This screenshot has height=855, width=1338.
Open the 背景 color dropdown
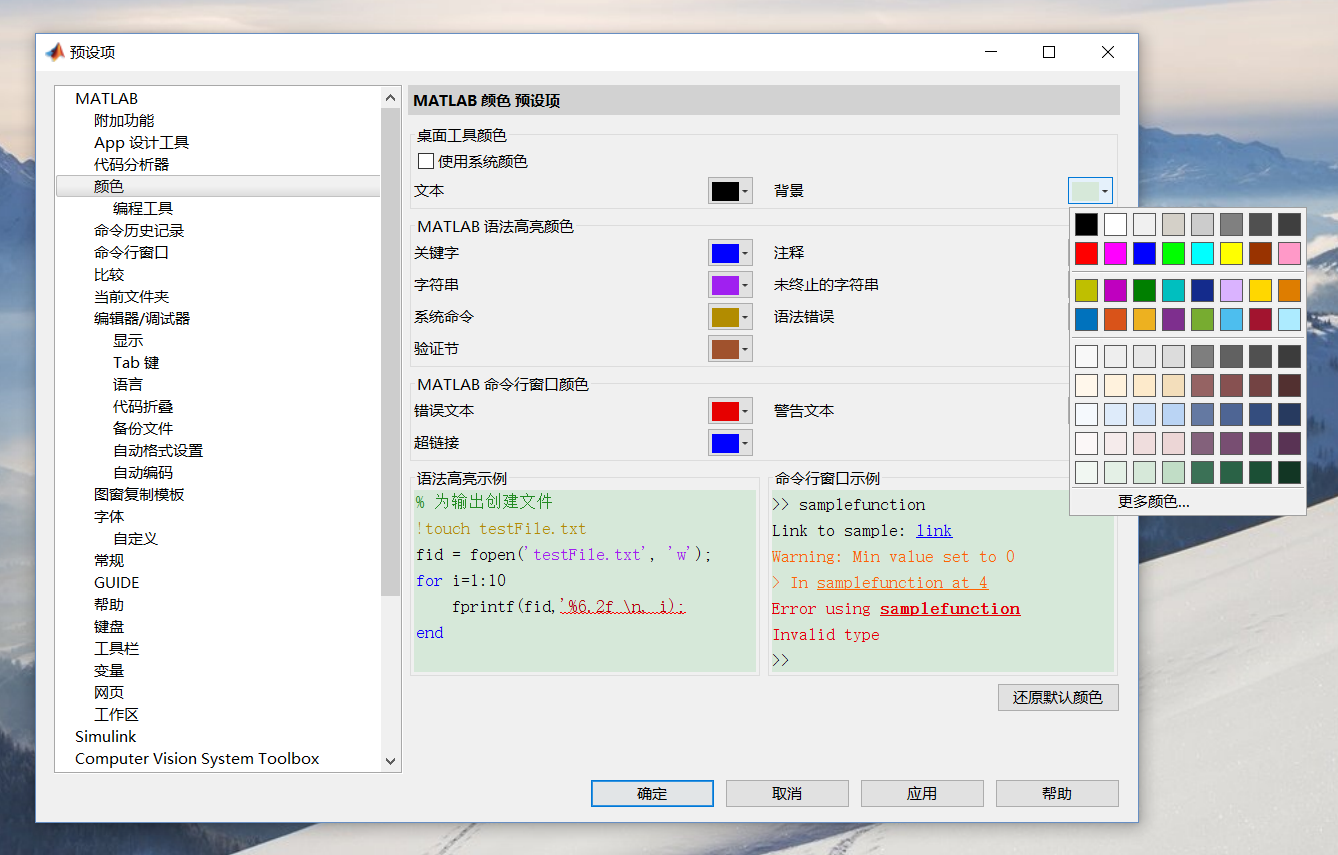[x=1090, y=191]
